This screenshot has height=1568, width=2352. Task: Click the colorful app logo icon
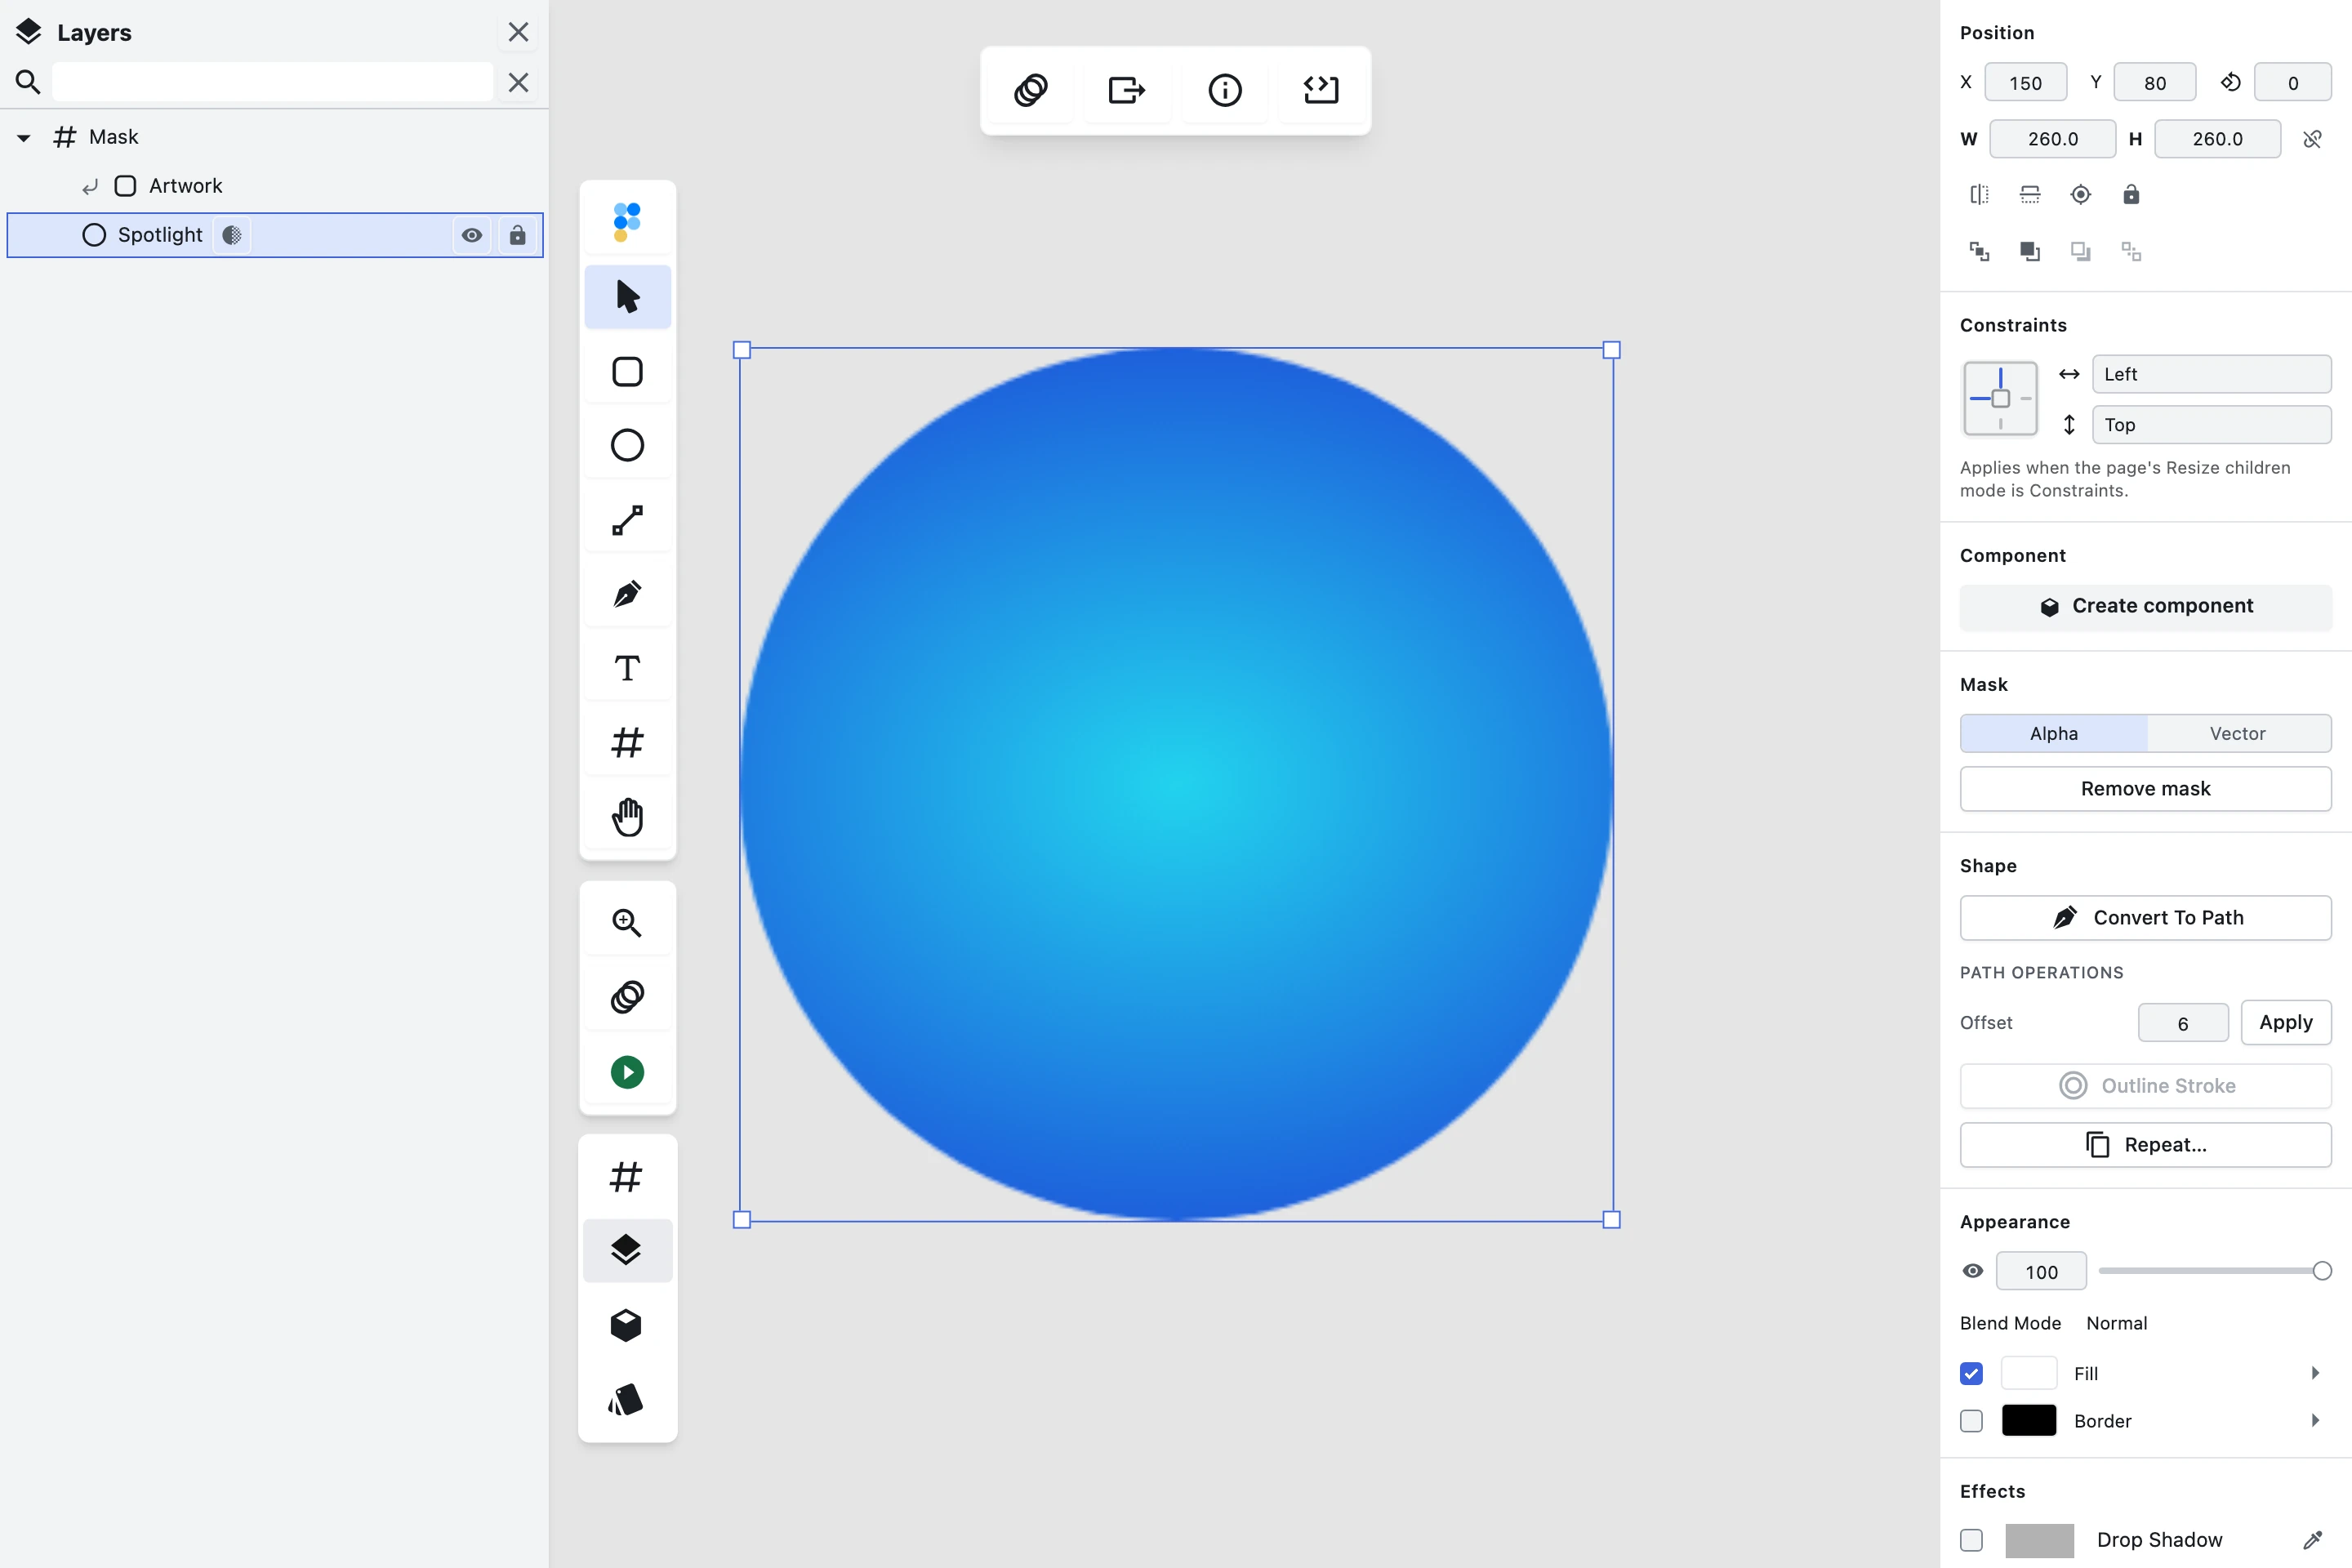pos(627,221)
